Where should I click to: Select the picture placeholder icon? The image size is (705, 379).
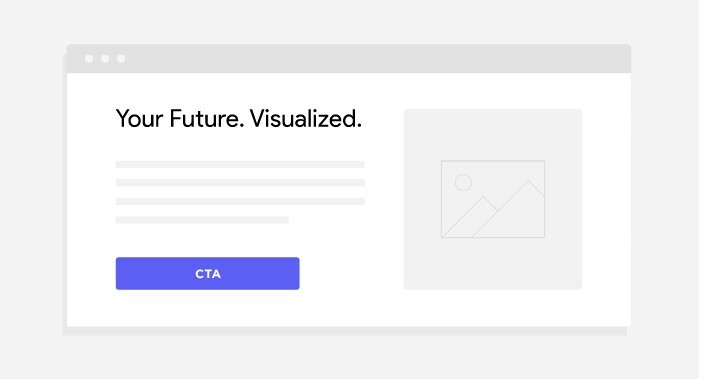pyautogui.click(x=493, y=199)
